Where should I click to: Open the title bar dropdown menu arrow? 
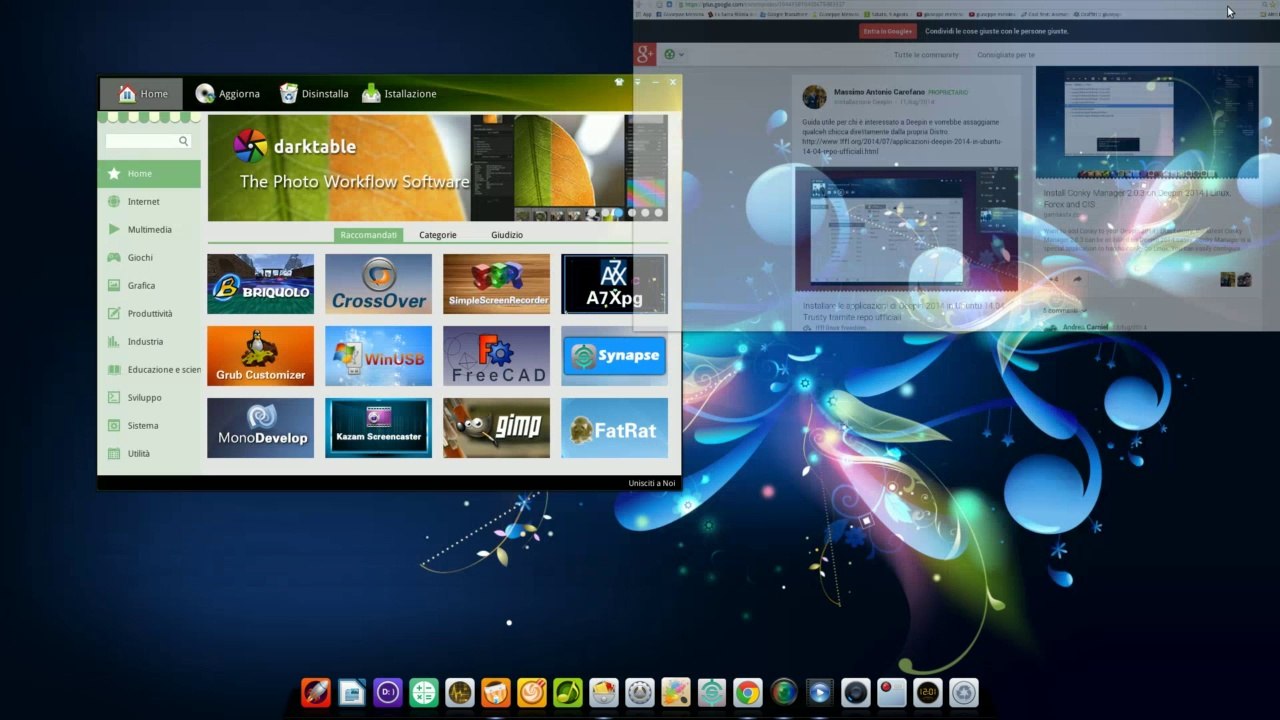tap(637, 82)
